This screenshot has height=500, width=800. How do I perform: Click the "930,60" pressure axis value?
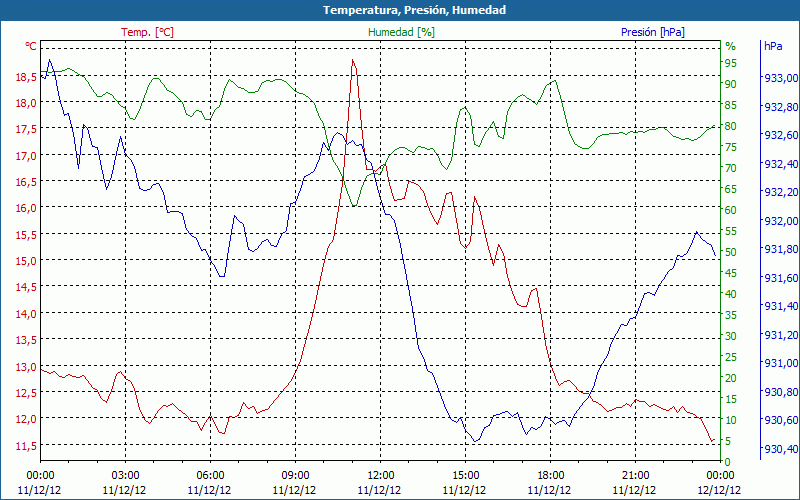tap(780, 420)
